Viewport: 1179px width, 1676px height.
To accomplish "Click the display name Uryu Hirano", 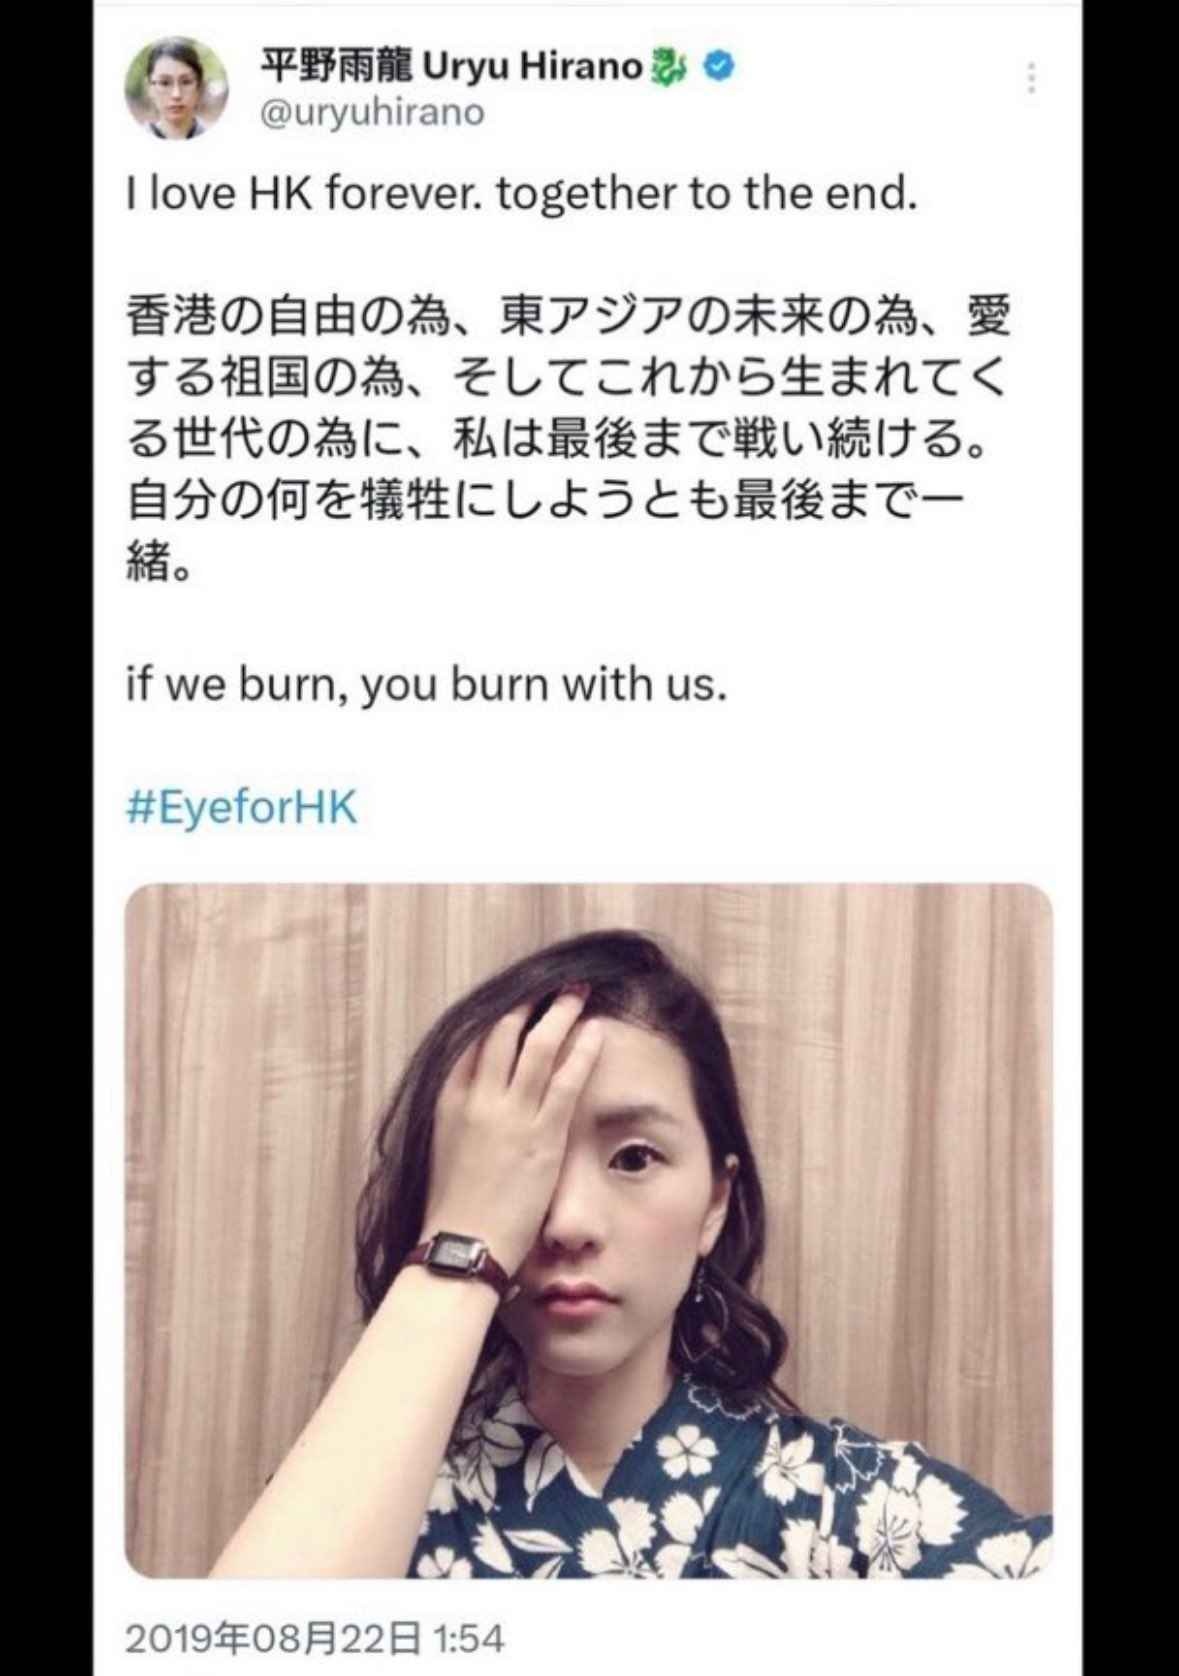I will pyautogui.click(x=534, y=67).
